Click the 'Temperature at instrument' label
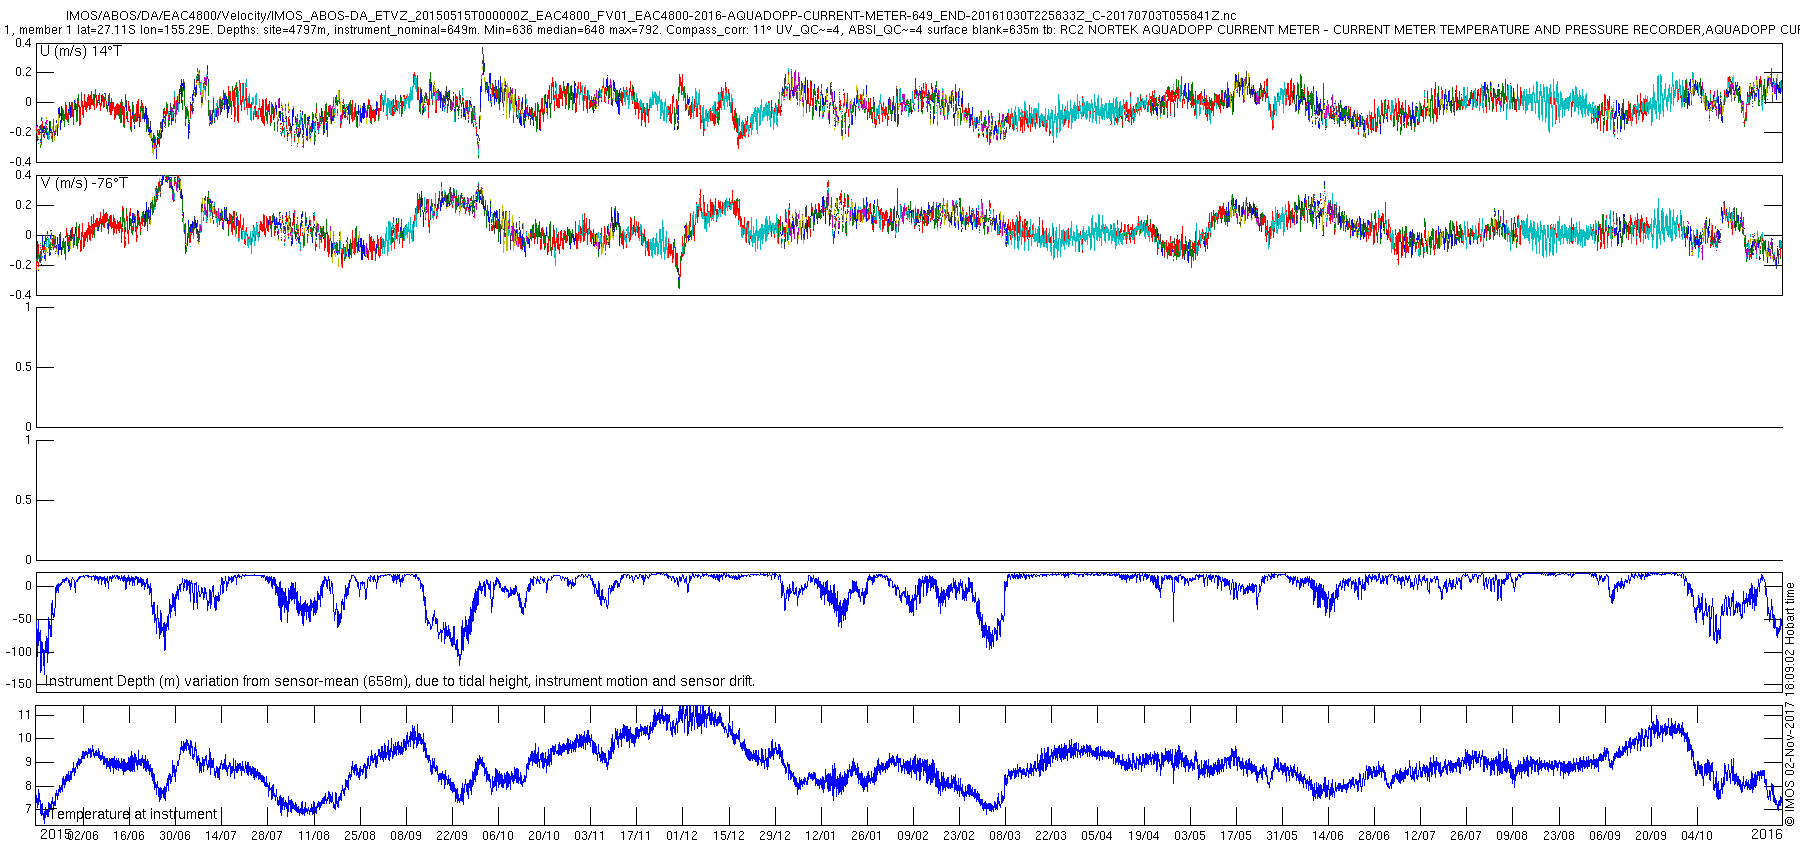The image size is (1800, 850). tap(134, 814)
